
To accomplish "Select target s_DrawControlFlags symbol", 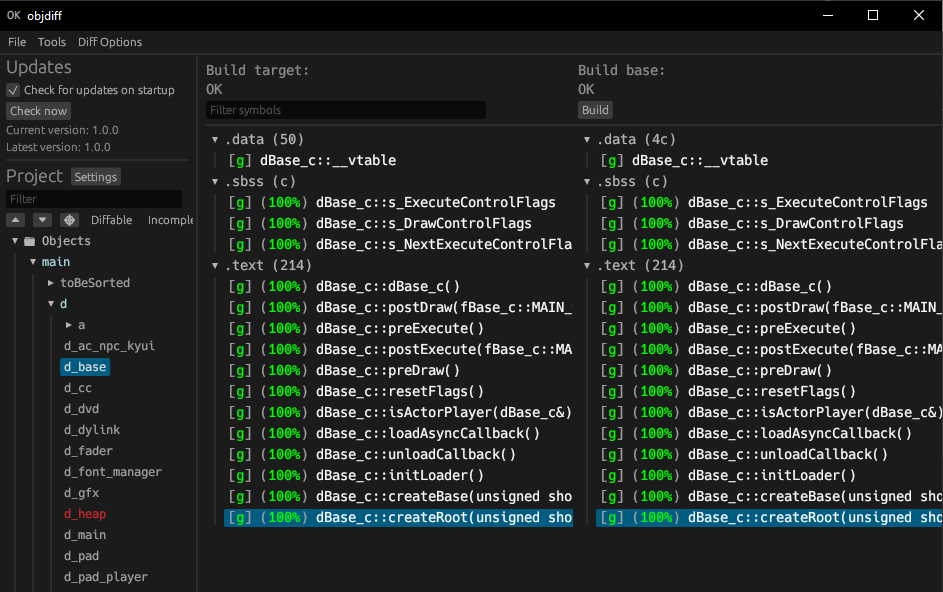I will pos(379,224).
